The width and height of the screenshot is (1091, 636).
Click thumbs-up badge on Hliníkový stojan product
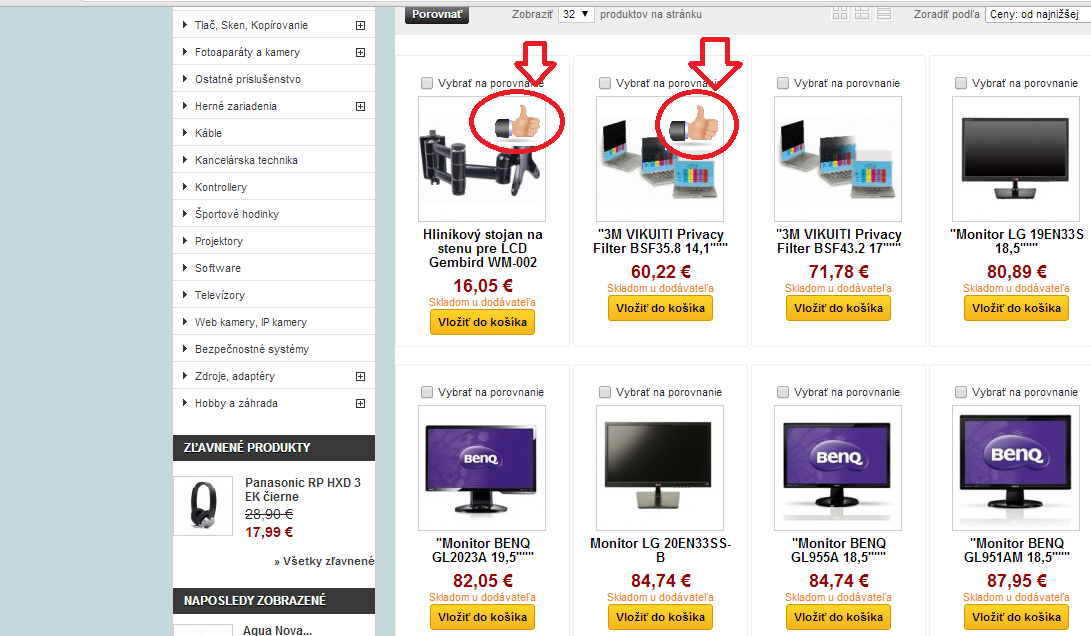pos(518,125)
